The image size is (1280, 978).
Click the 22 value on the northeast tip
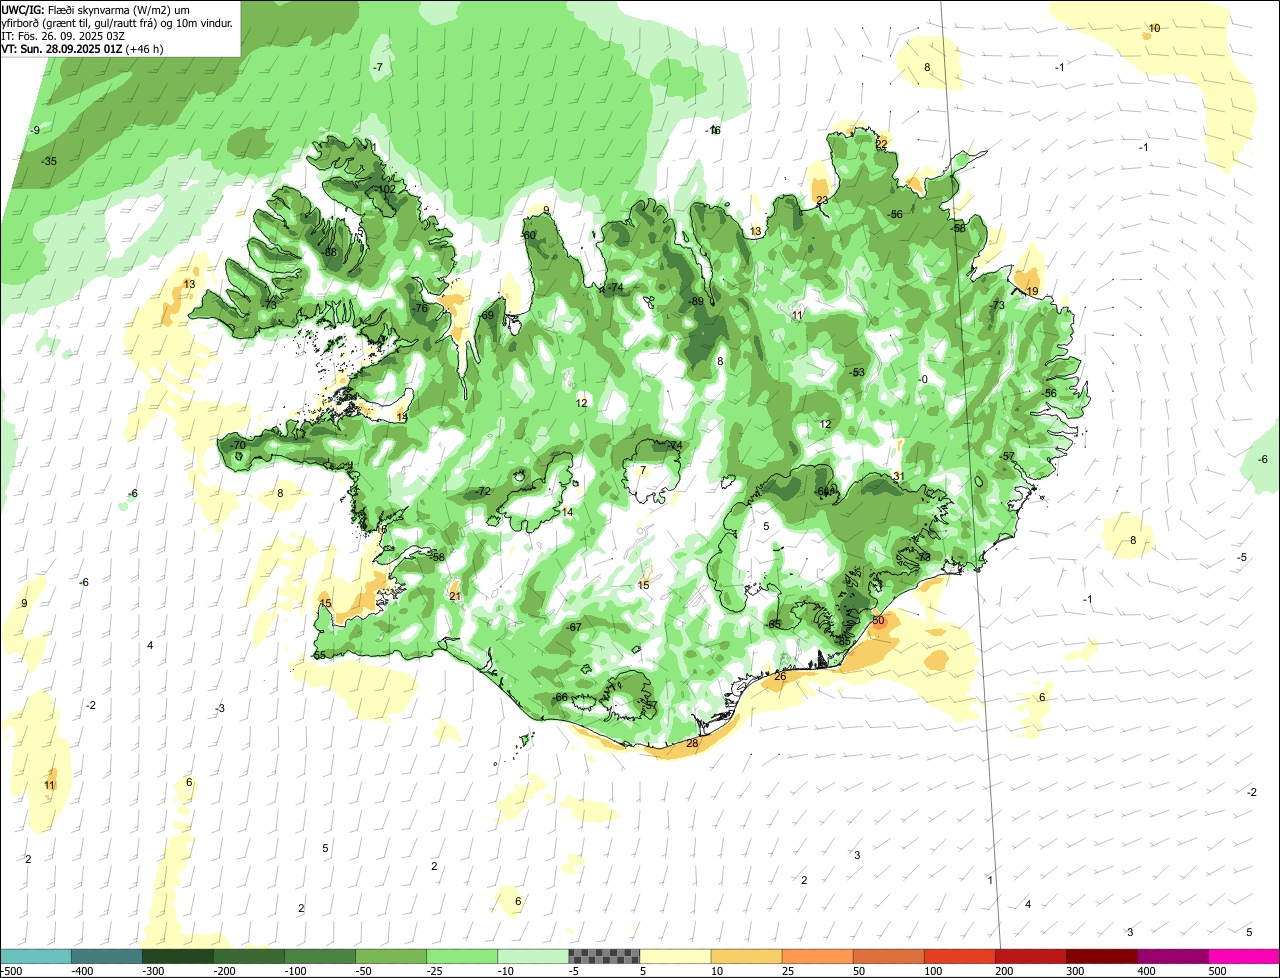tap(881, 144)
